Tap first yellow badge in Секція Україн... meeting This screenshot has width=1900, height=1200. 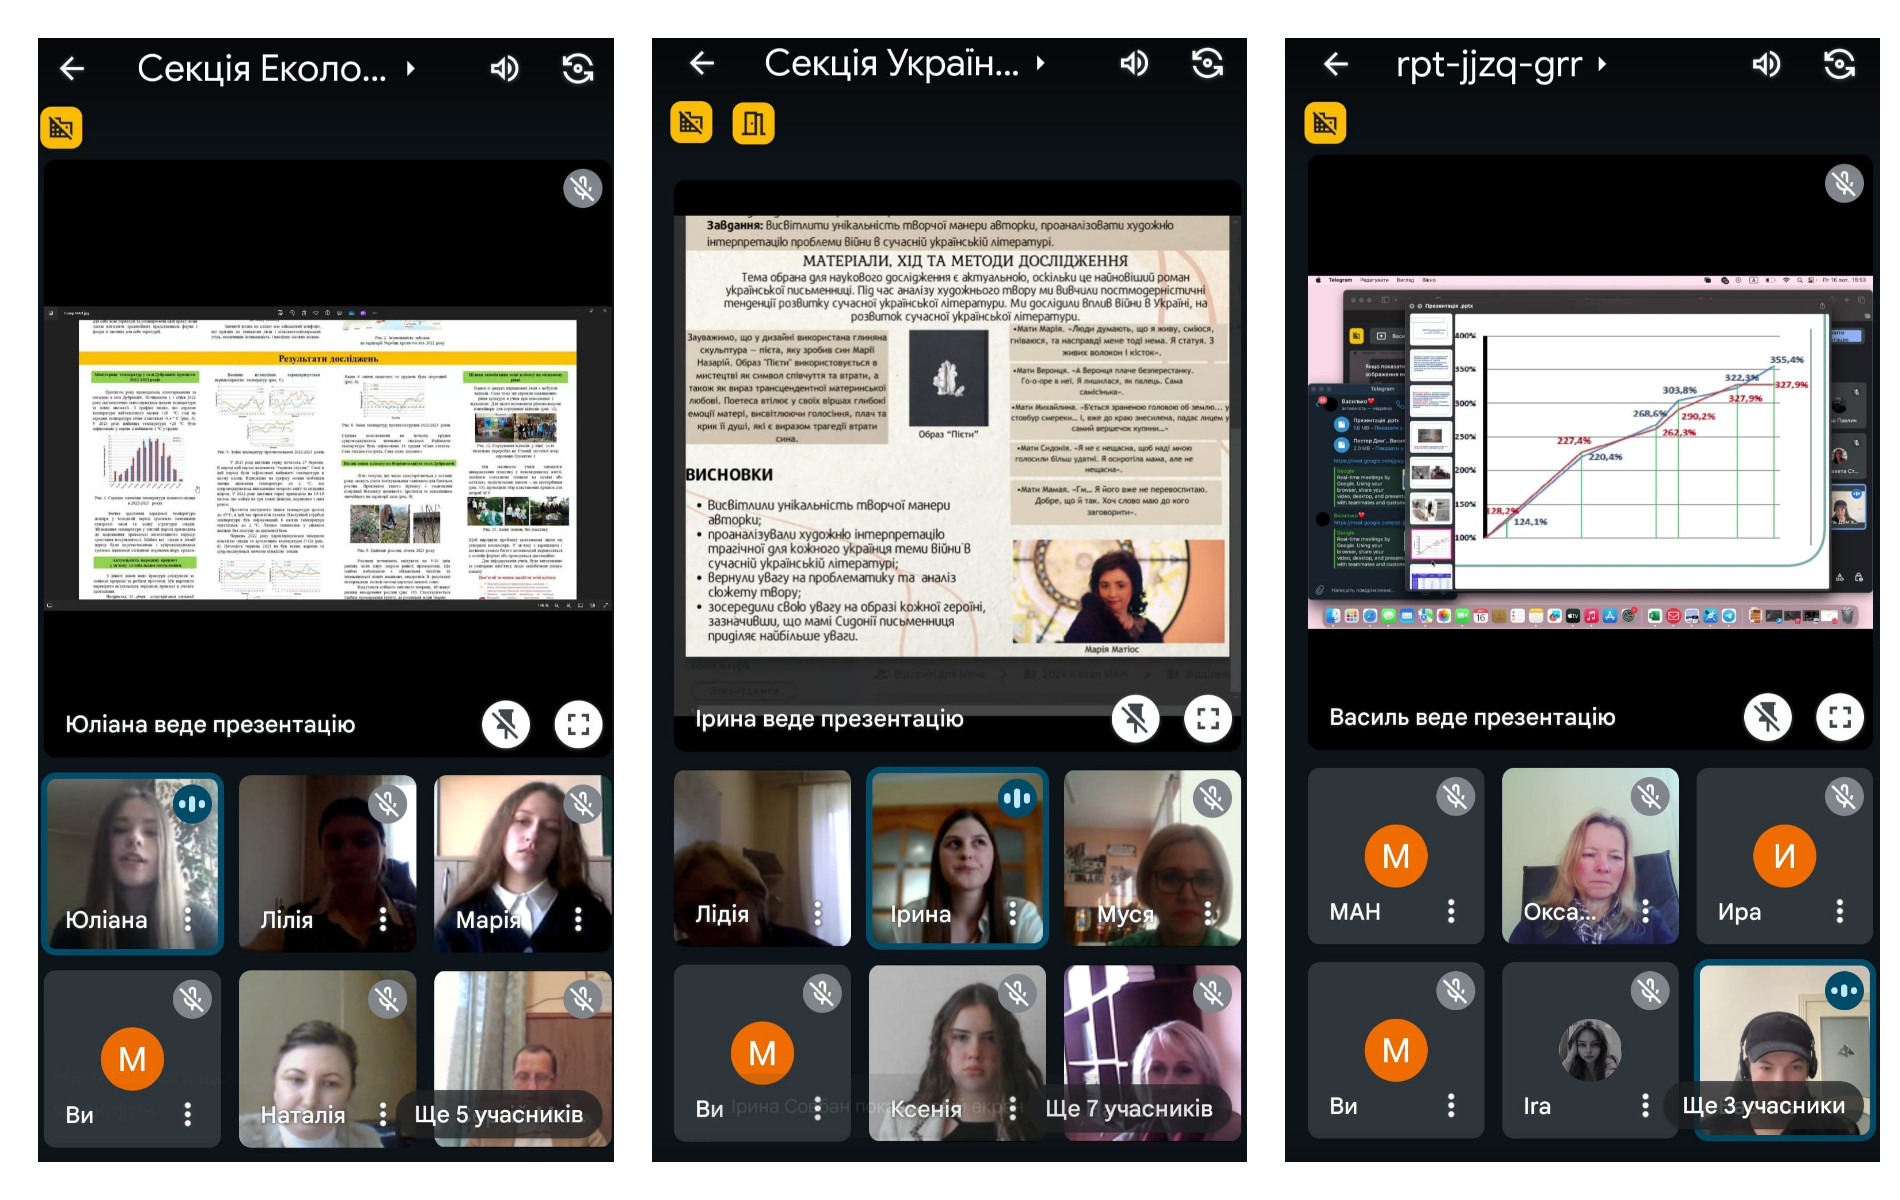coord(691,123)
